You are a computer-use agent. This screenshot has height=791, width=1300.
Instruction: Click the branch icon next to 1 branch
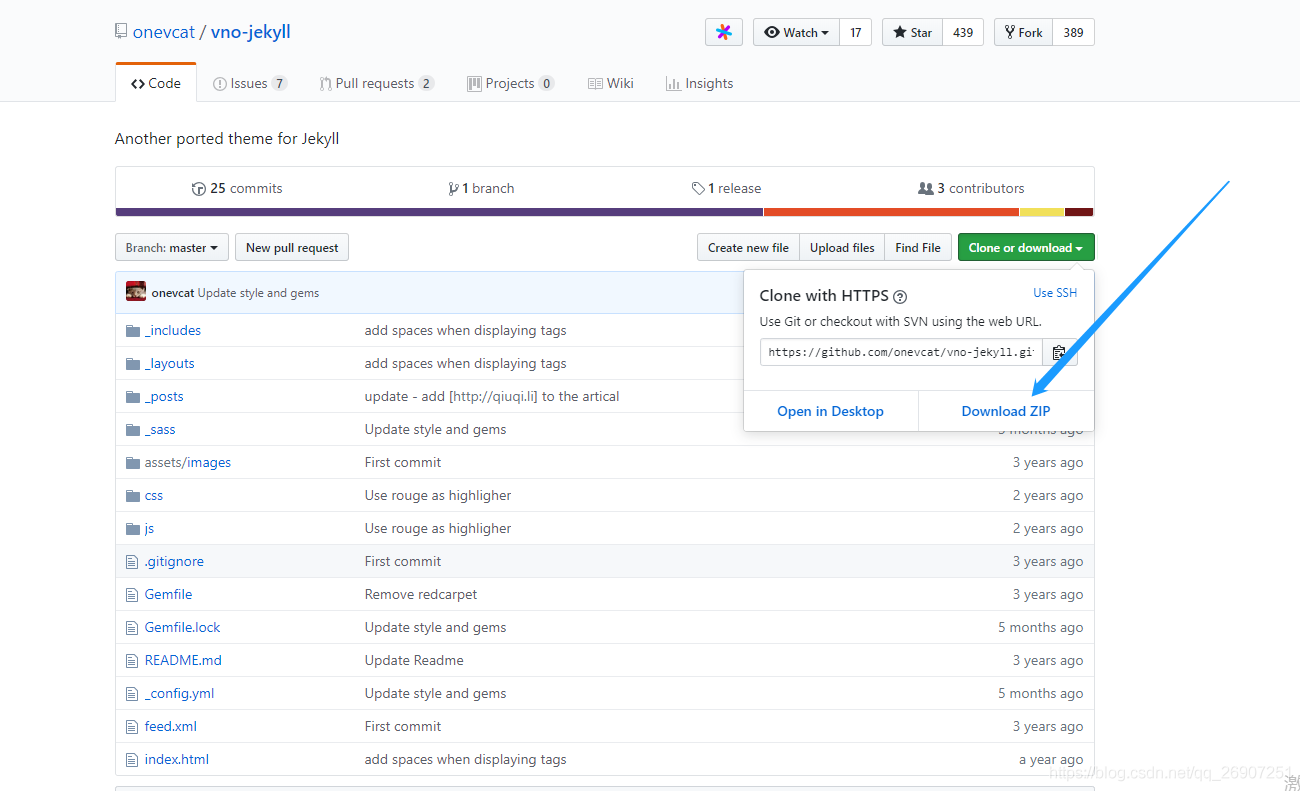click(454, 188)
